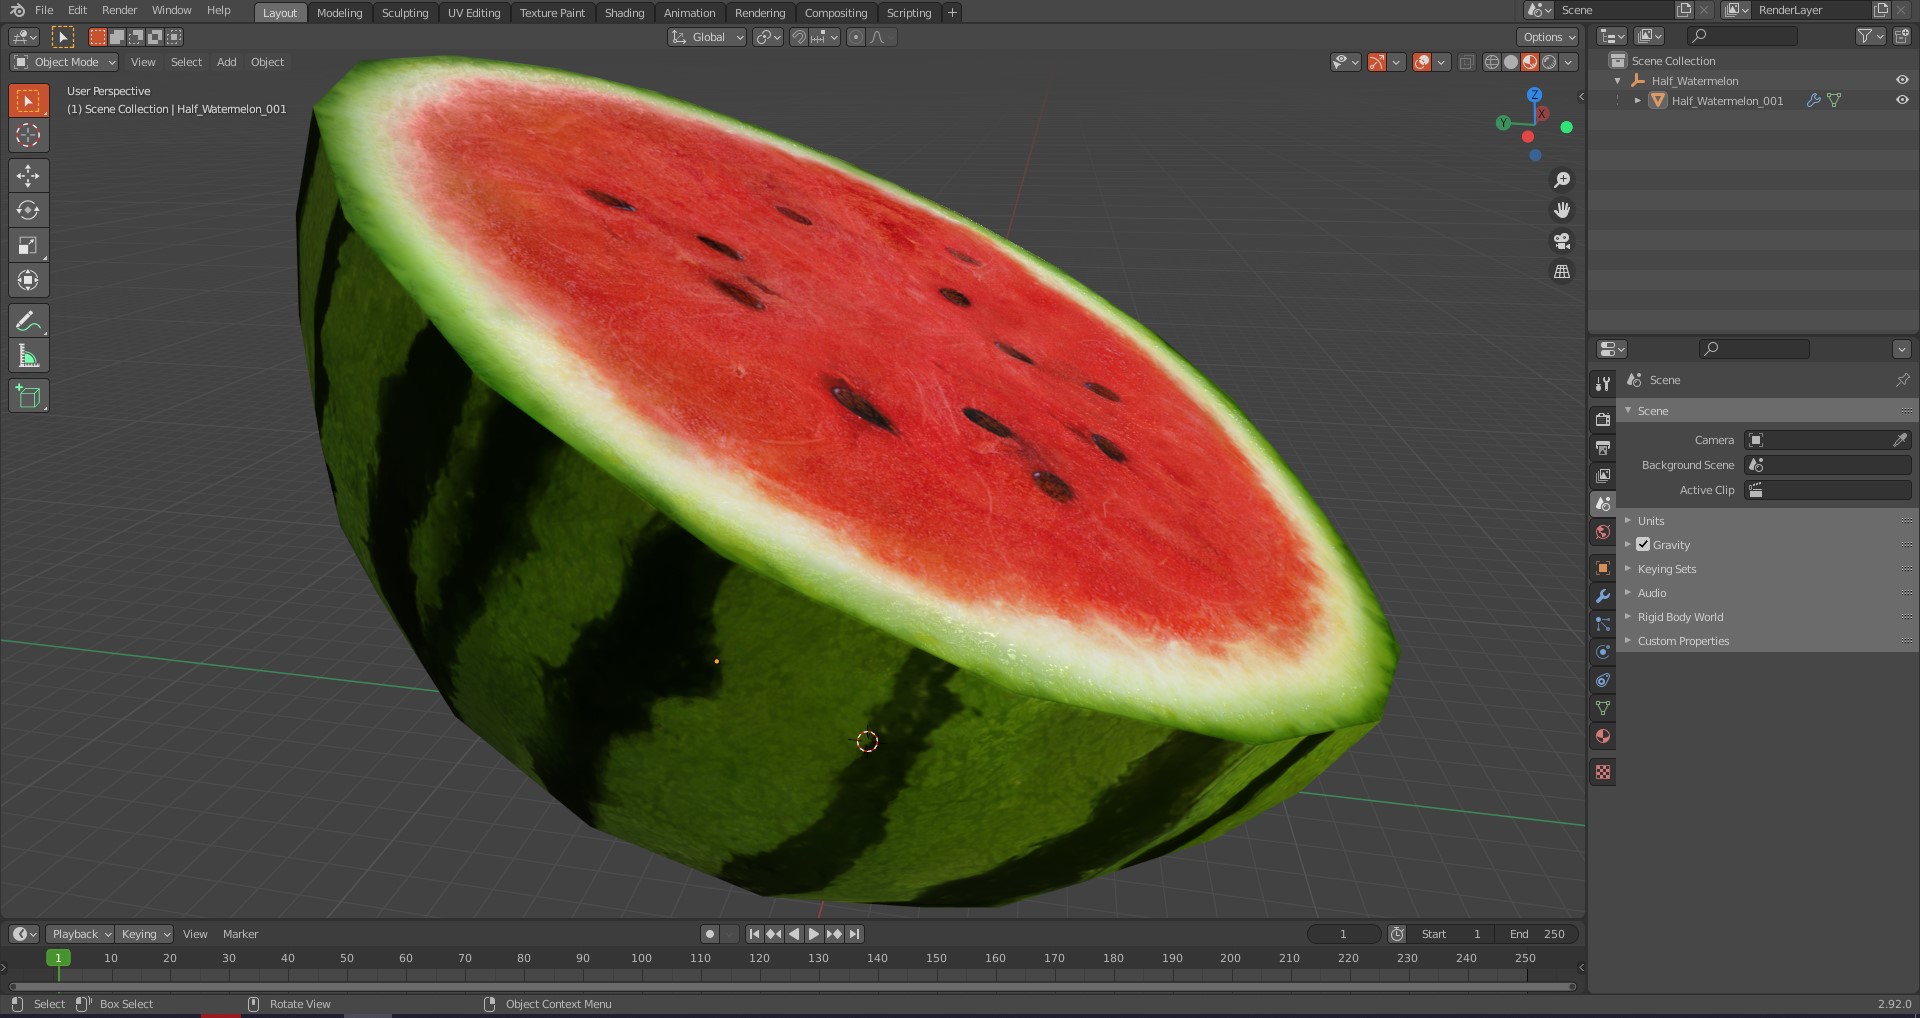1920x1018 pixels.
Task: Expand Half_Watermelon_001 tree item
Action: (1637, 100)
